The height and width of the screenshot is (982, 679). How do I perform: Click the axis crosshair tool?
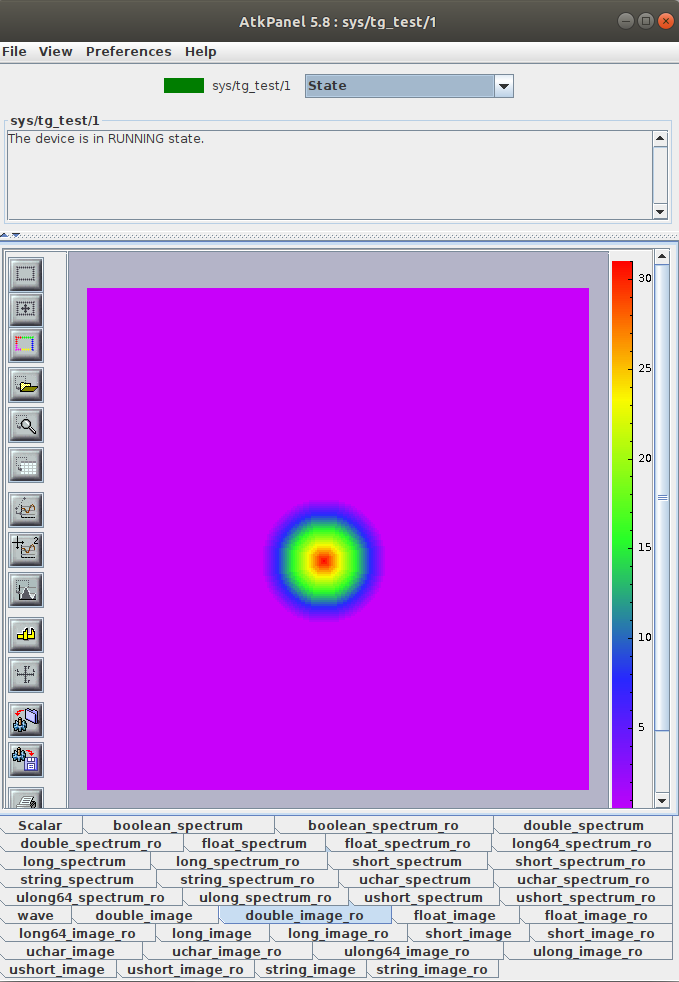tap(26, 675)
